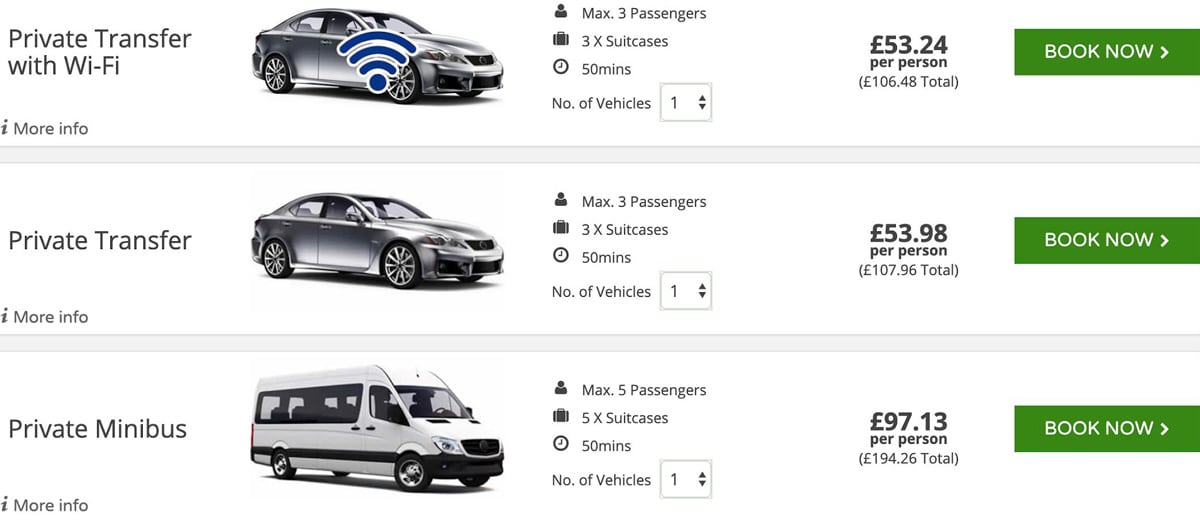The image size is (1200, 520).
Task: Open No. of Vehicles dropdown for Wi-Fi transfer
Action: [686, 103]
